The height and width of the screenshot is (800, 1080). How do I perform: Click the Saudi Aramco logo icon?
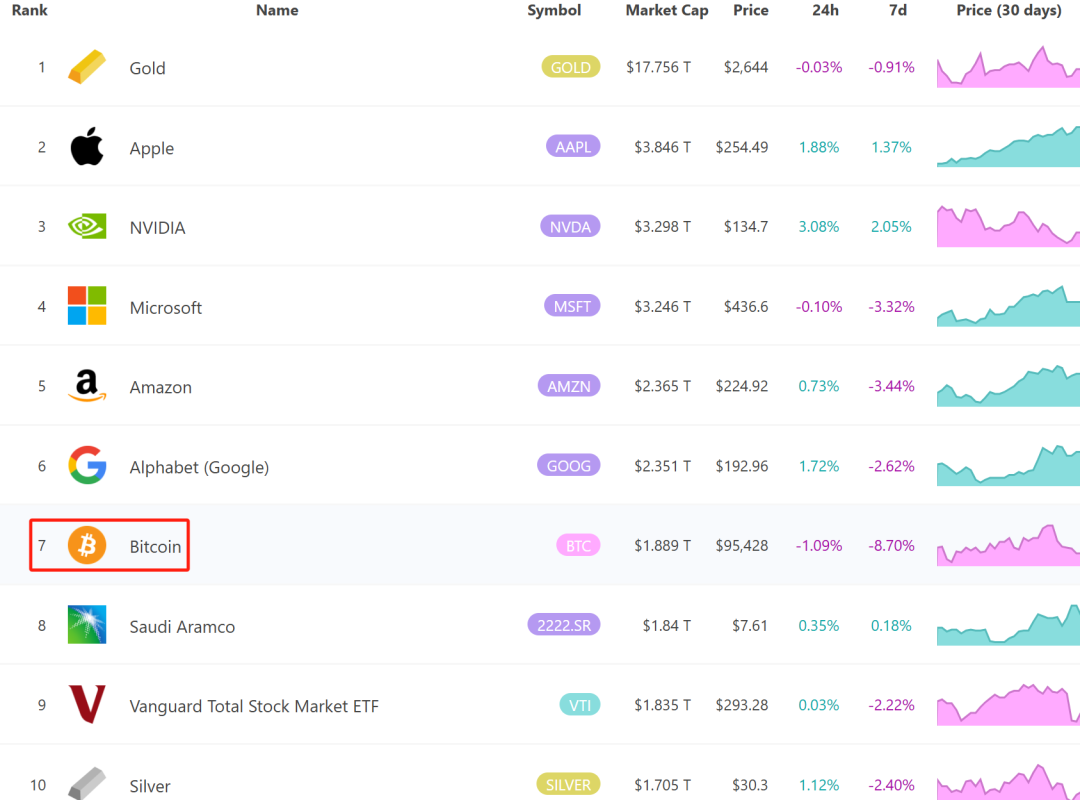coord(87,625)
